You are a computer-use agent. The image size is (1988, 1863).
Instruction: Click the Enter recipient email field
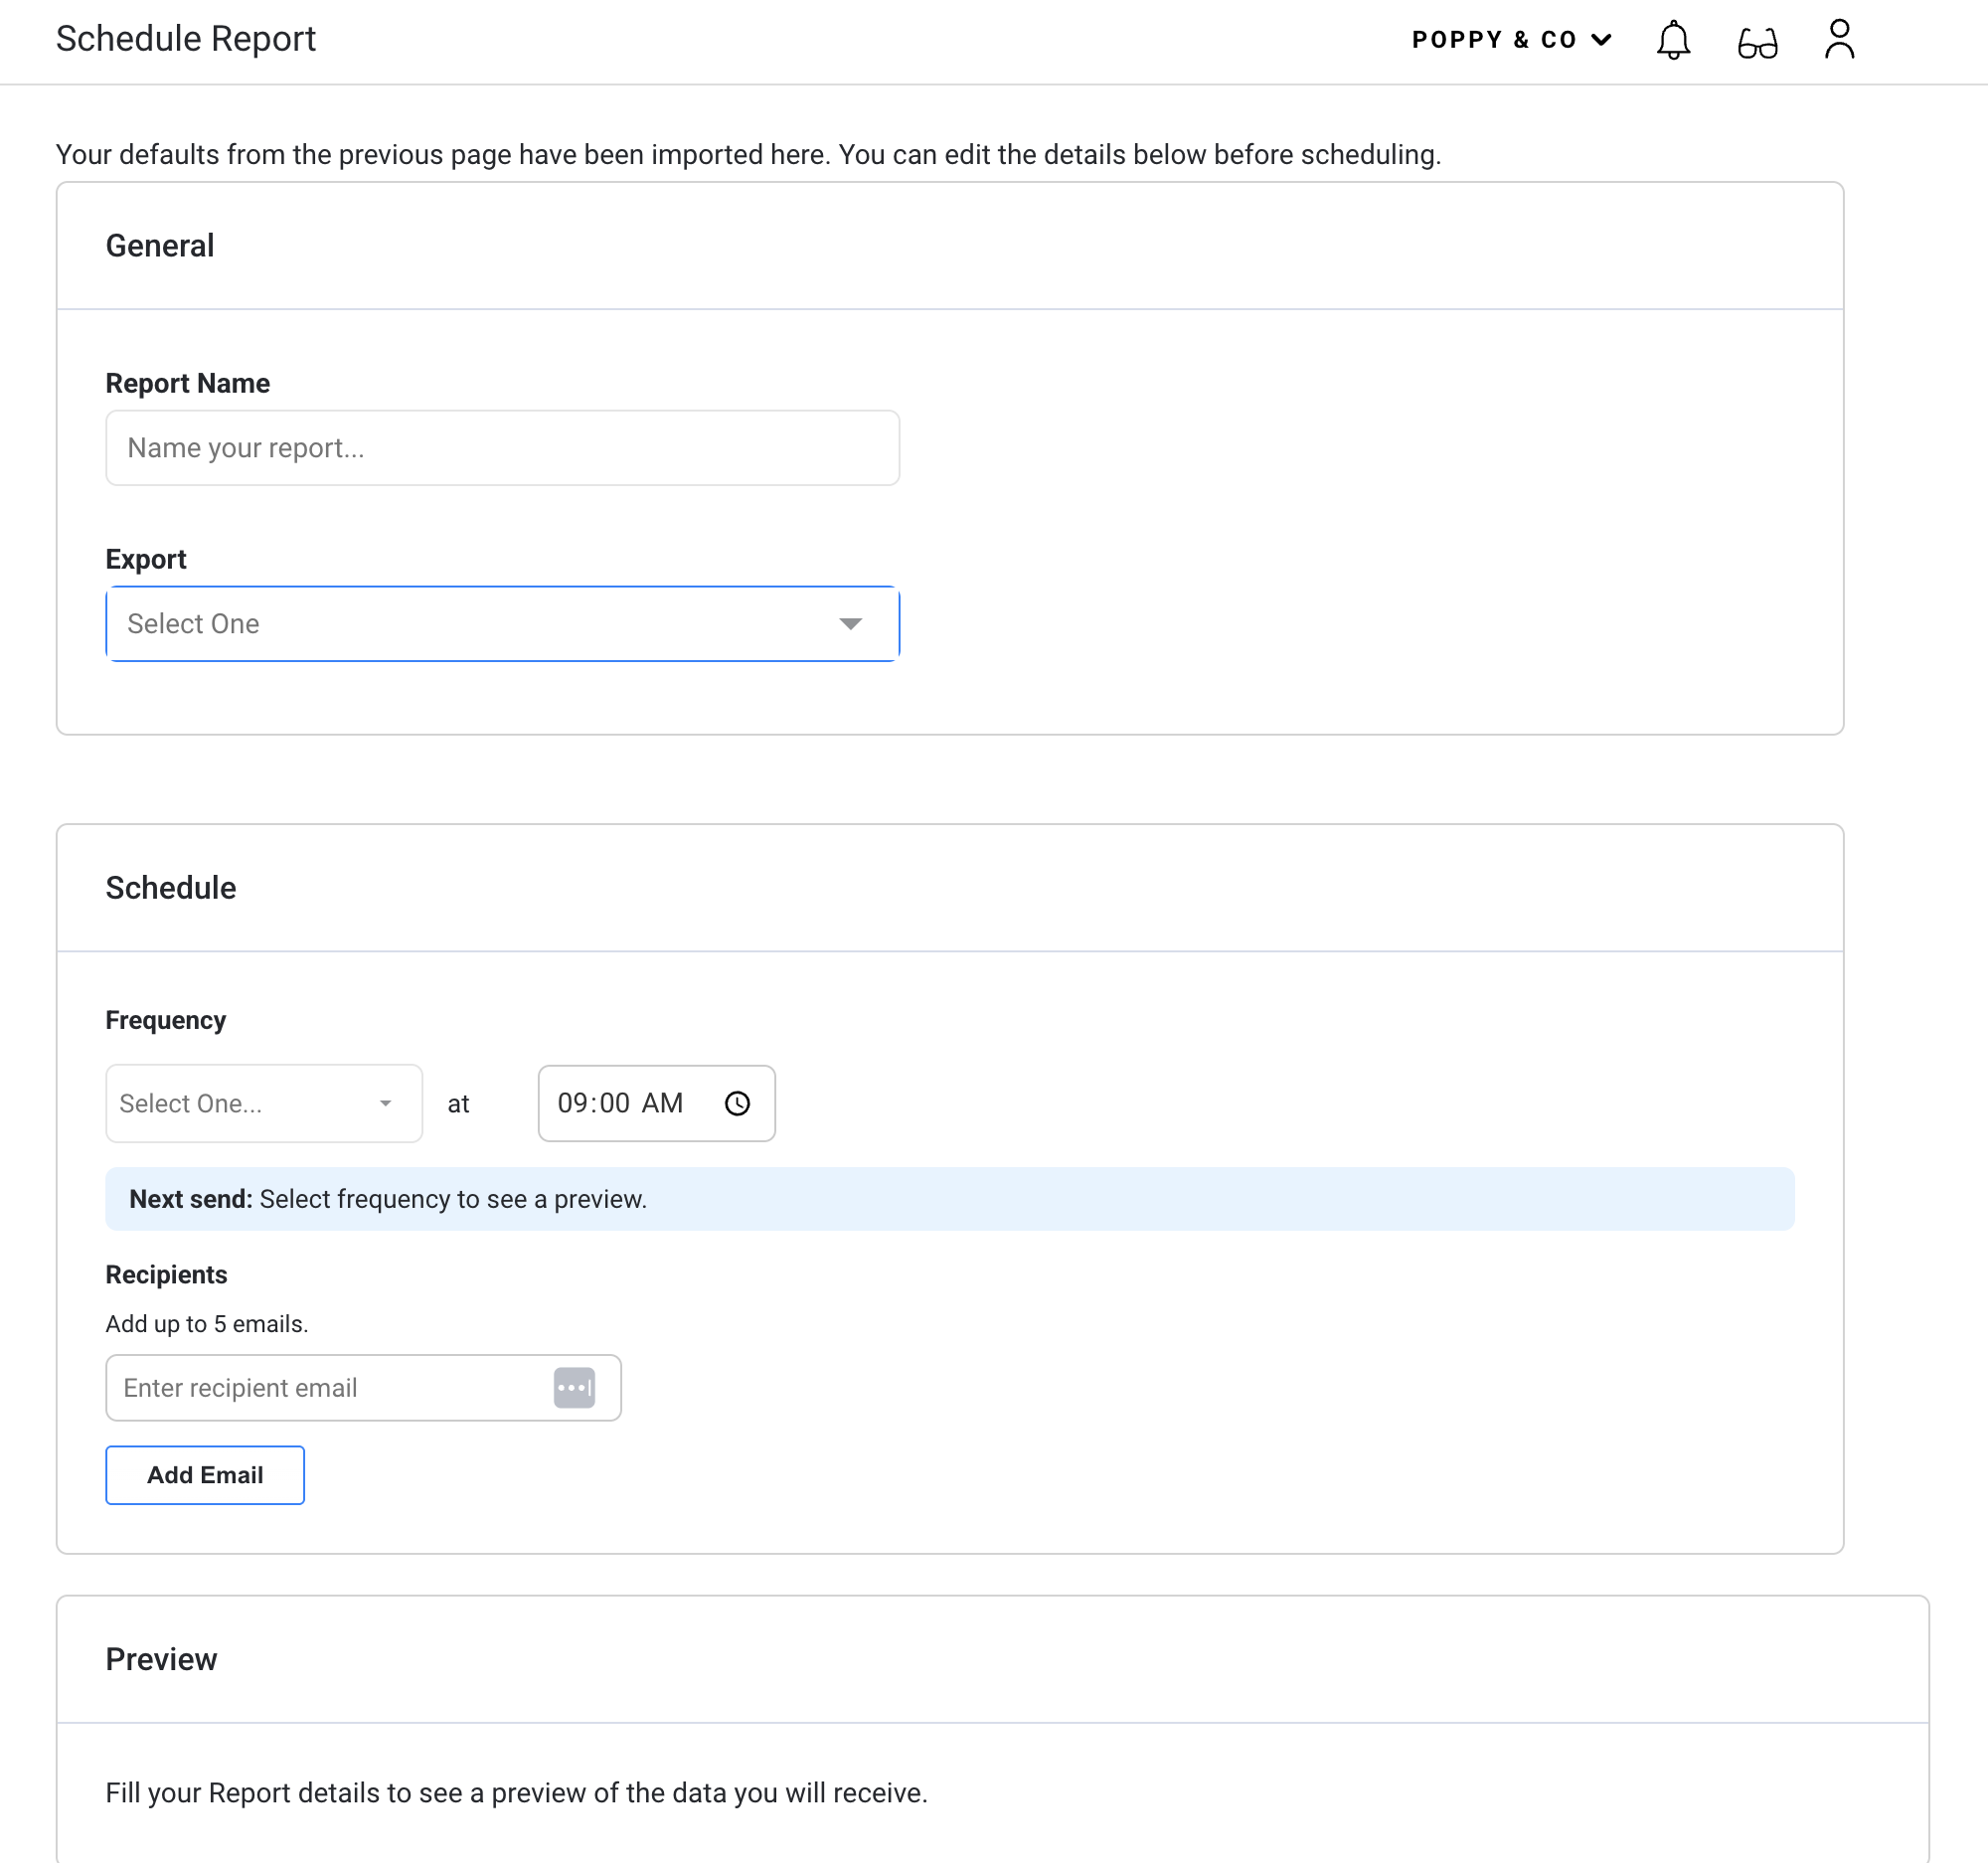(330, 1387)
